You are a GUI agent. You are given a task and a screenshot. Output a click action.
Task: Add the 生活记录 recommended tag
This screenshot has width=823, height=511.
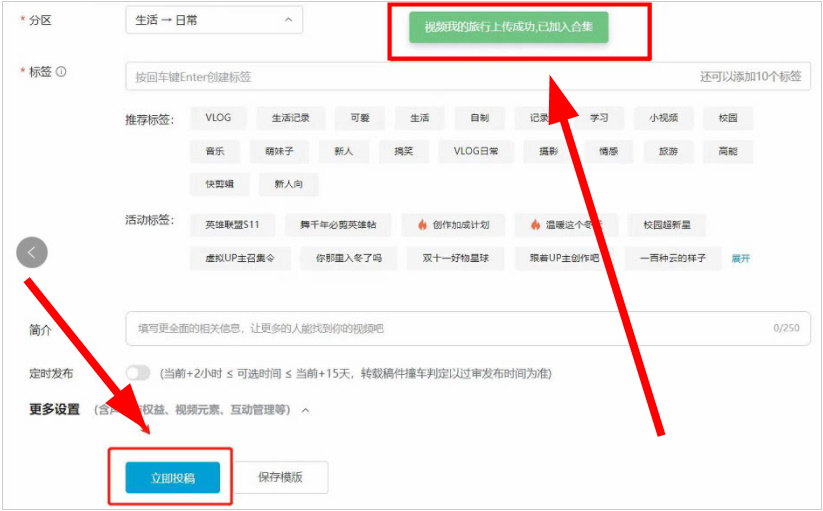(290, 118)
